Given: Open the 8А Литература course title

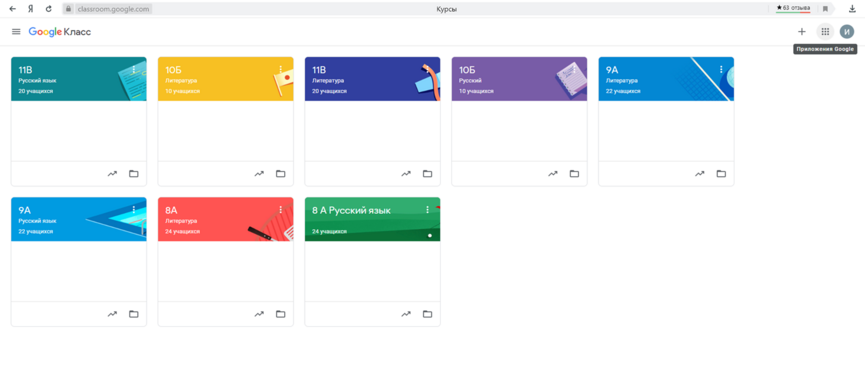Looking at the screenshot, I should 171,210.
